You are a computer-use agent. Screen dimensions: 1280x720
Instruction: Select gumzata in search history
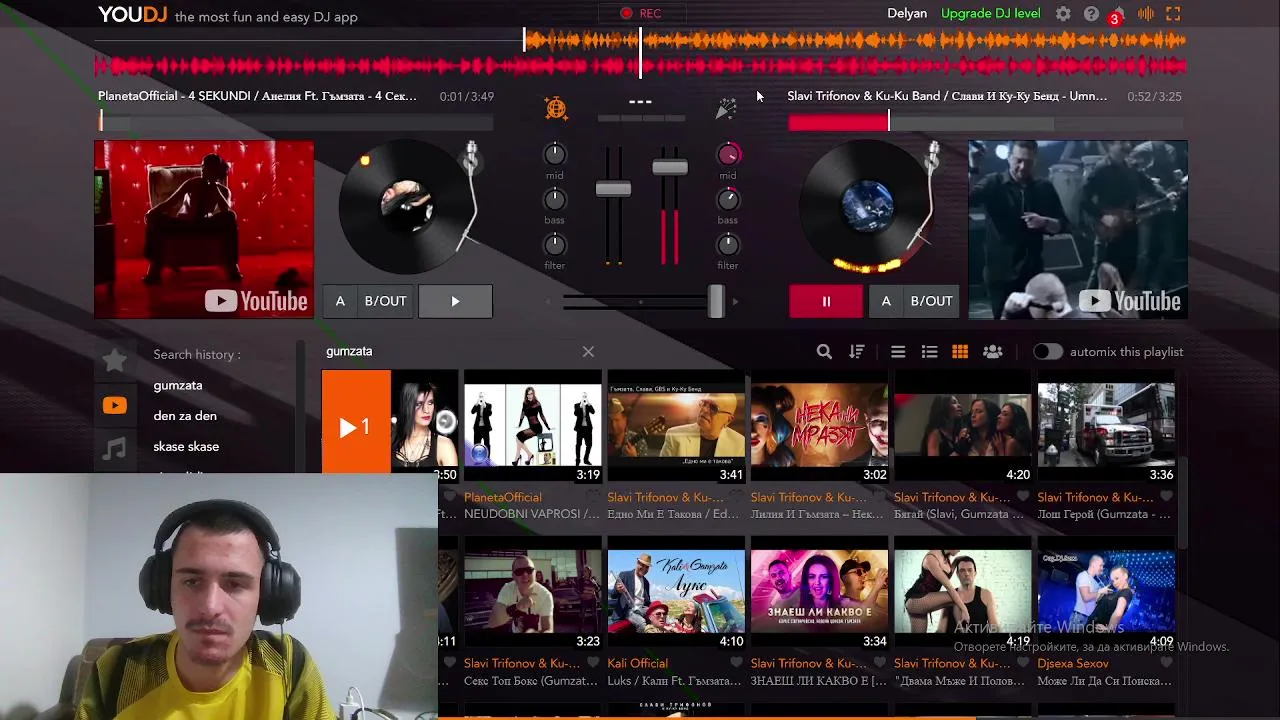click(x=178, y=385)
